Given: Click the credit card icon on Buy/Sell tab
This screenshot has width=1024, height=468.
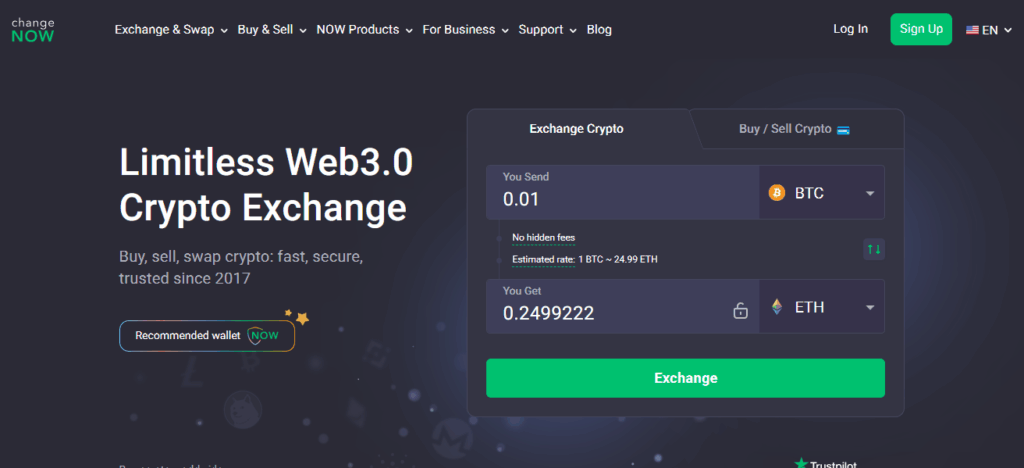Looking at the screenshot, I should 843,129.
